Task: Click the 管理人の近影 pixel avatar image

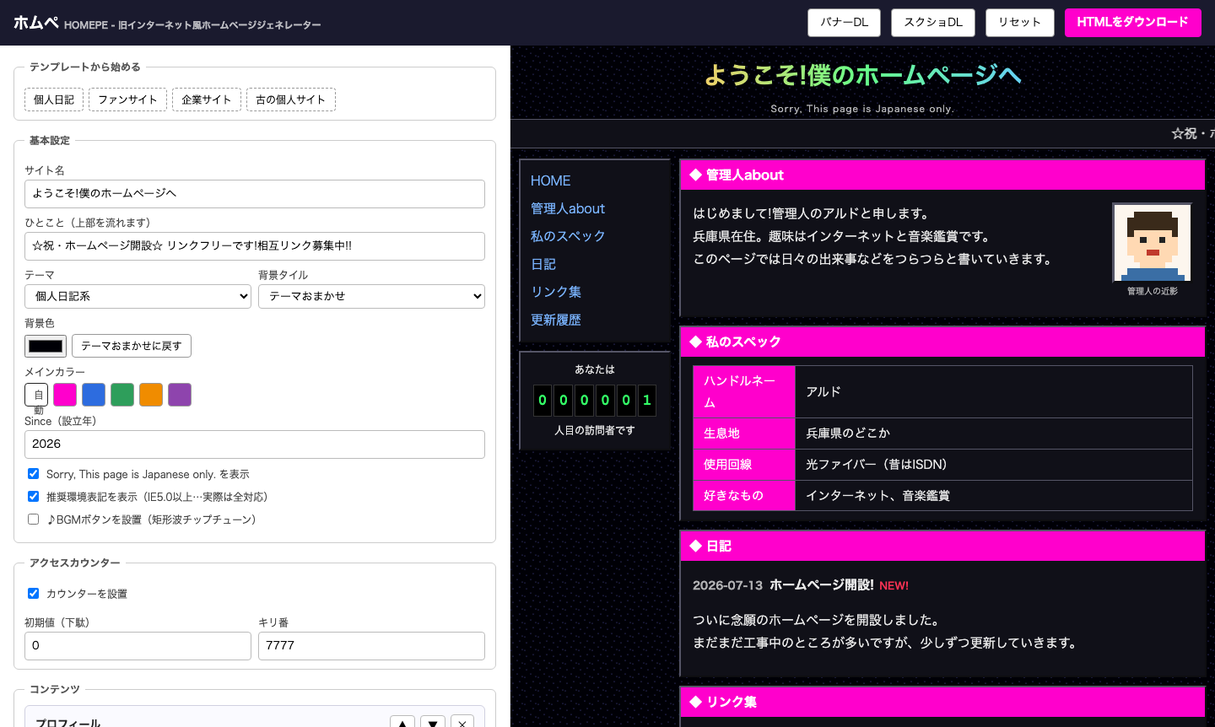Action: coord(1152,243)
